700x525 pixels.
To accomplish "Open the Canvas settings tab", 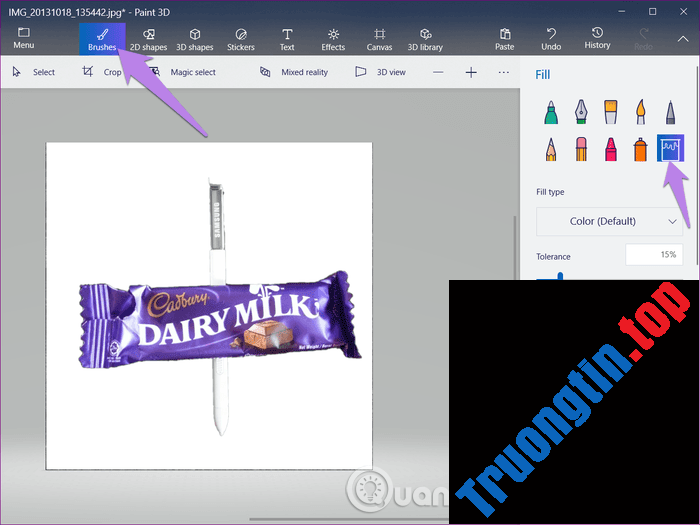I will tap(379, 39).
